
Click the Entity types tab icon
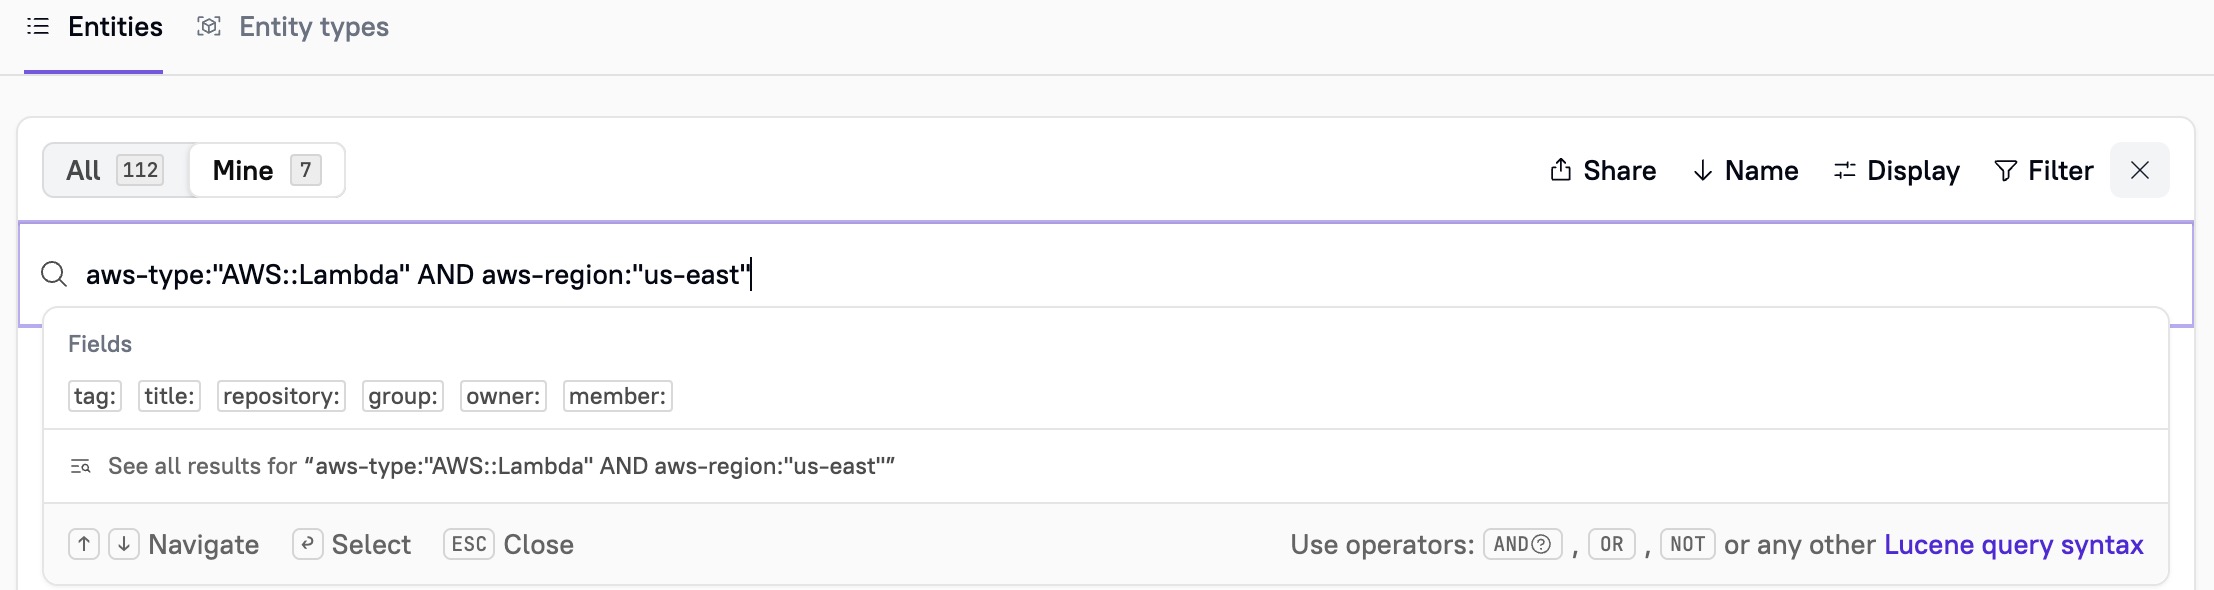[x=208, y=27]
